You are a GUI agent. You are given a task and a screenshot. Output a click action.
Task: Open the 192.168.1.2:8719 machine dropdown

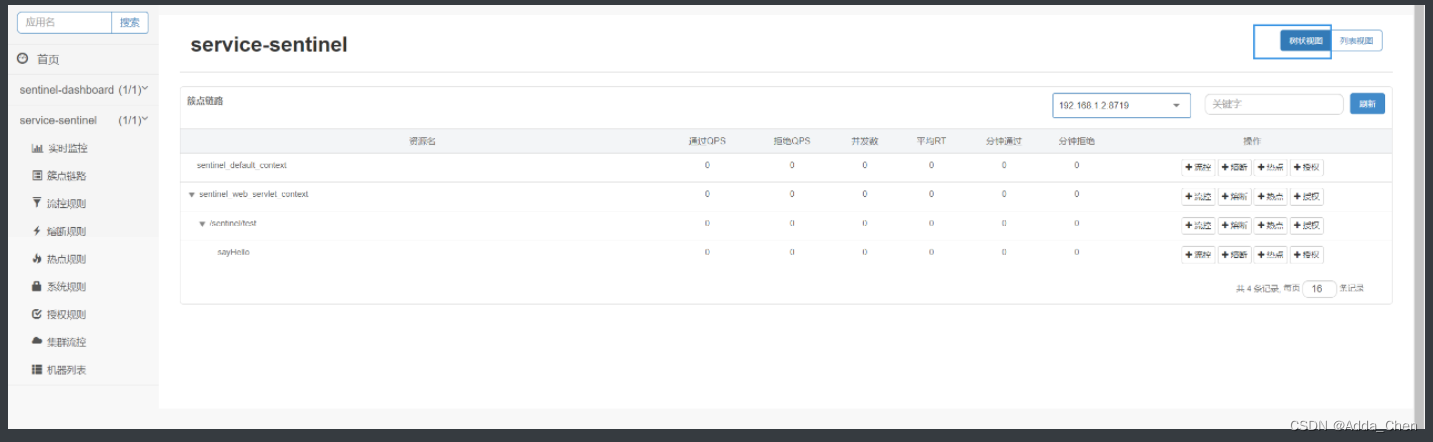coord(1121,105)
